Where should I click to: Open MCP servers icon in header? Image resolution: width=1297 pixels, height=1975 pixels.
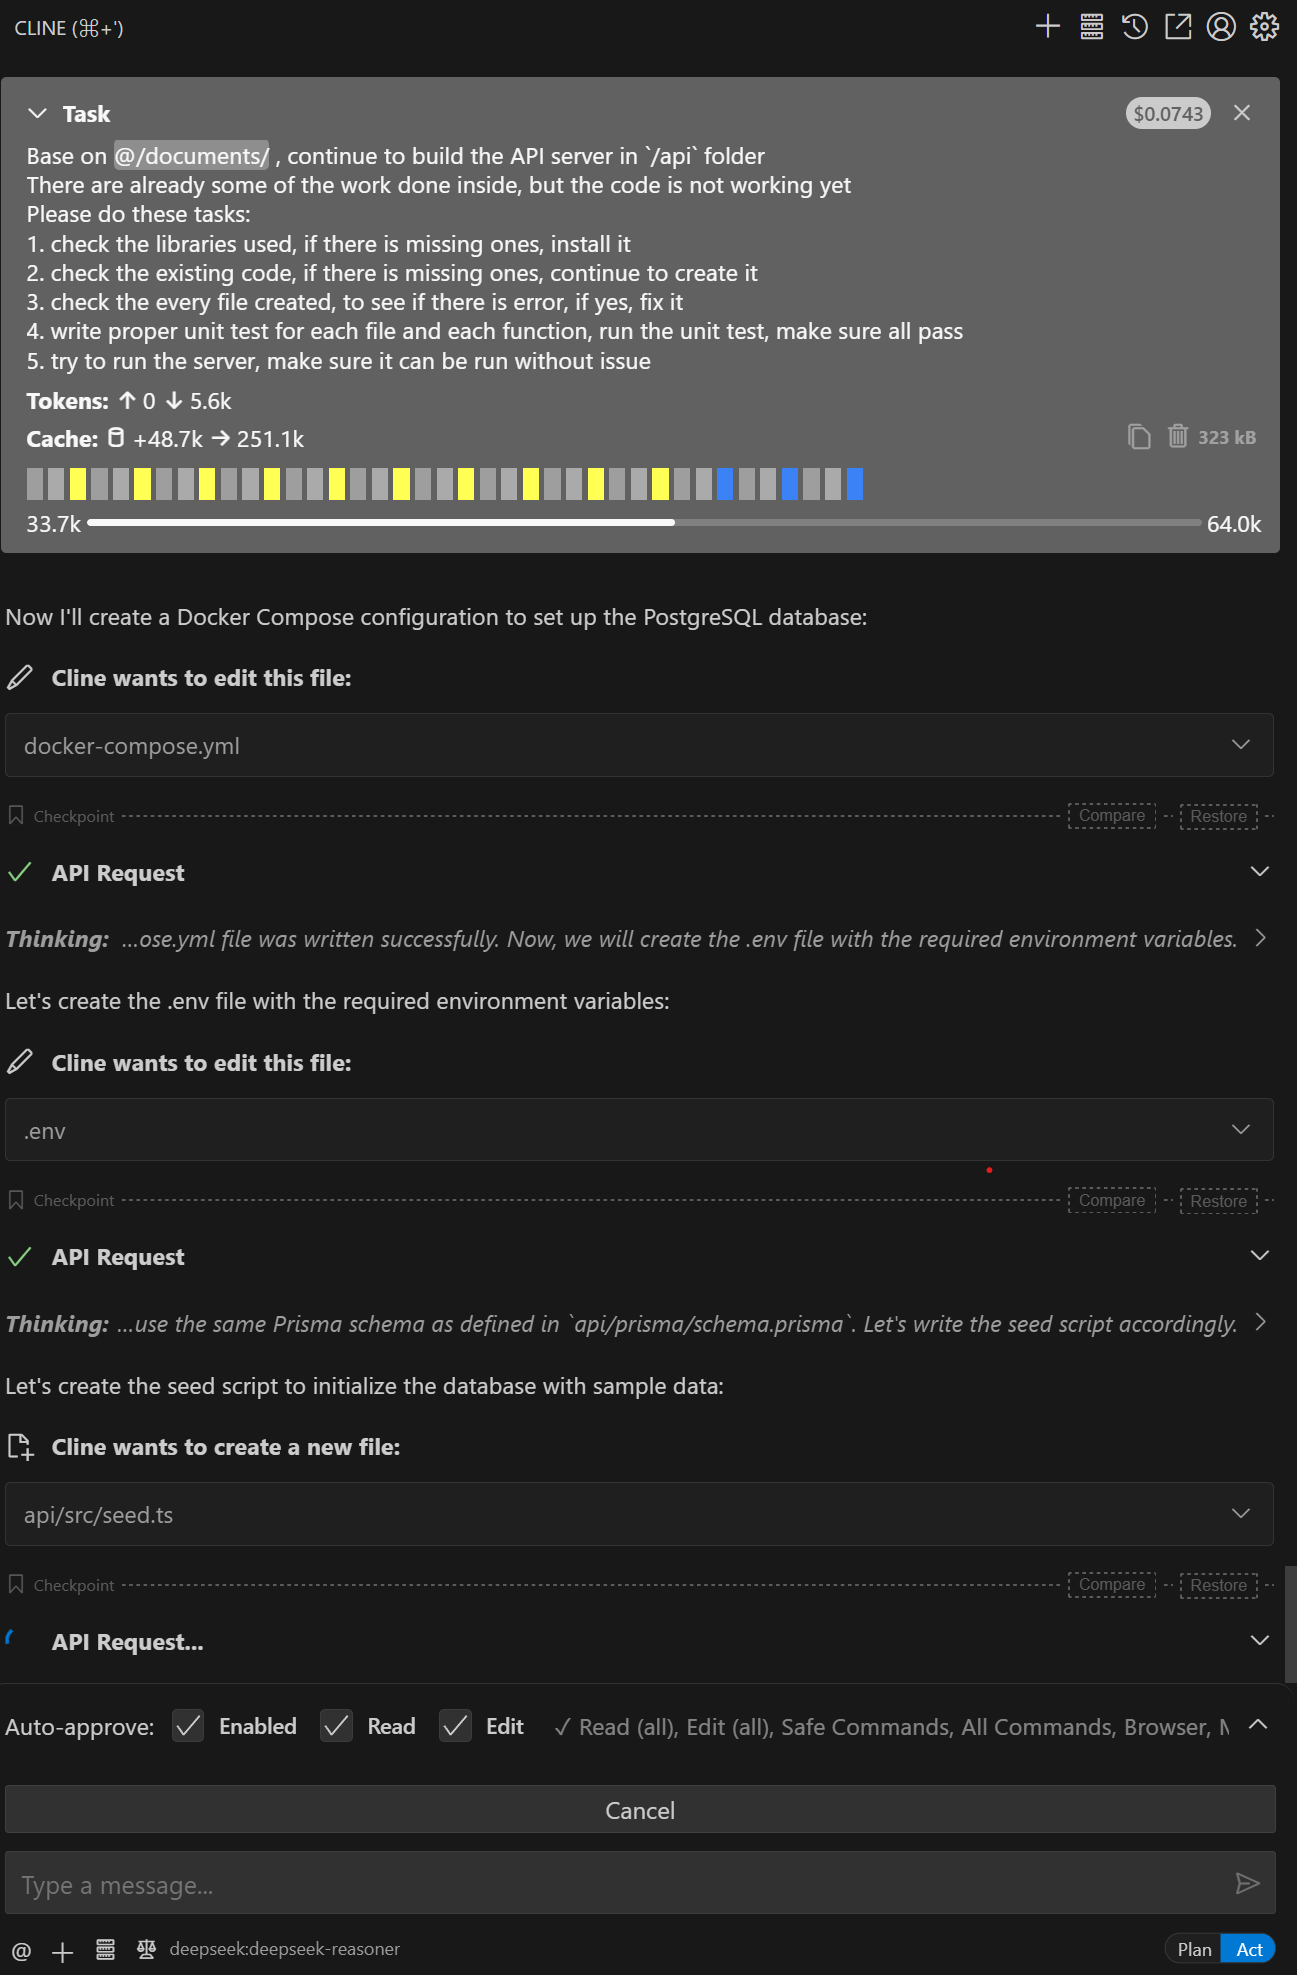point(1091,27)
